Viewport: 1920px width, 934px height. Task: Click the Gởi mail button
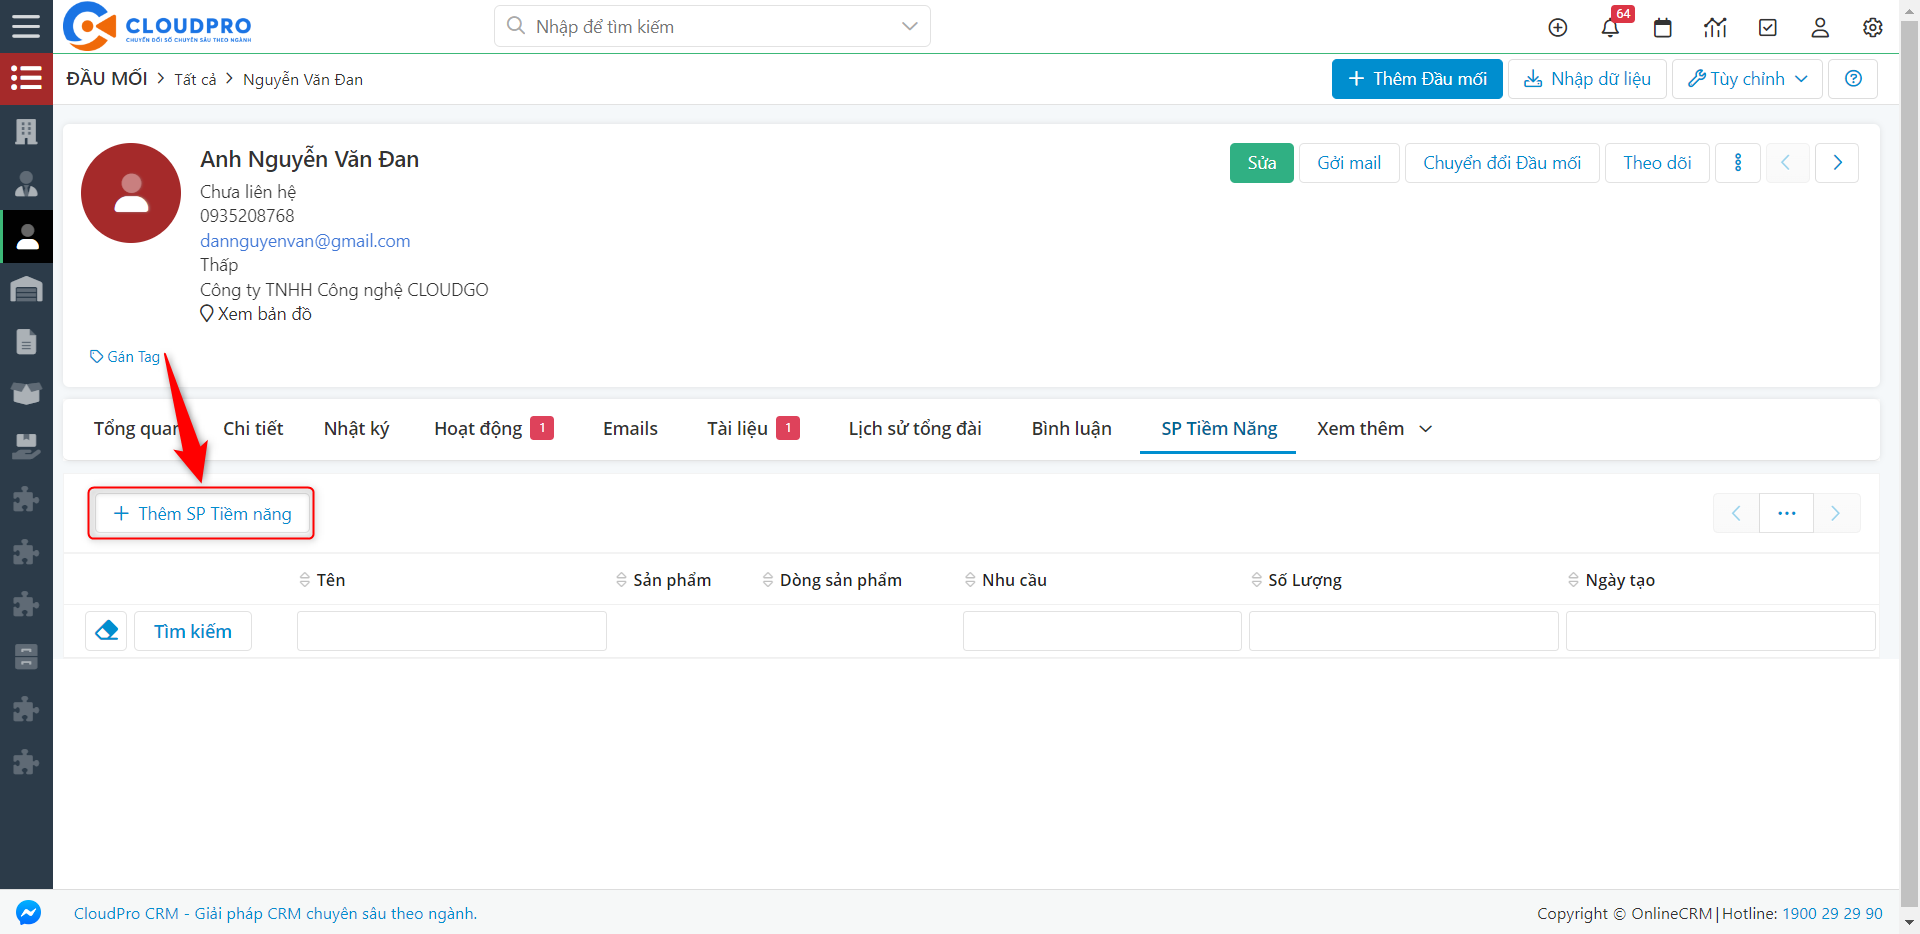click(x=1349, y=163)
